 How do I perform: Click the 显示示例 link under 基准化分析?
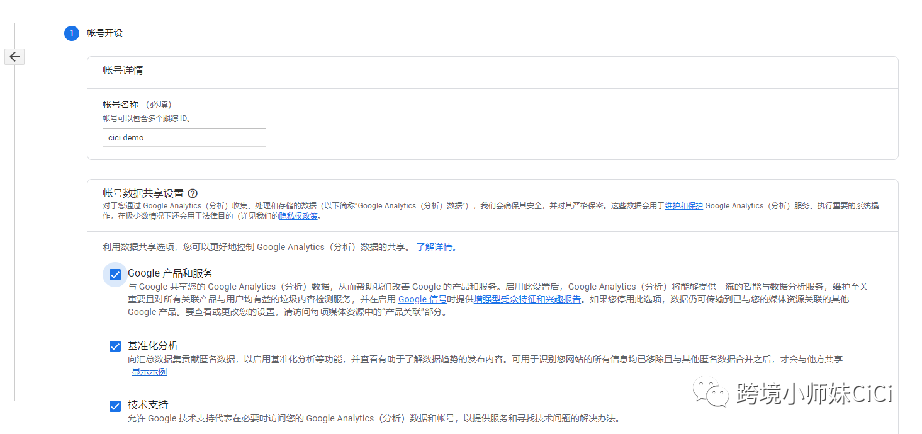(x=149, y=372)
